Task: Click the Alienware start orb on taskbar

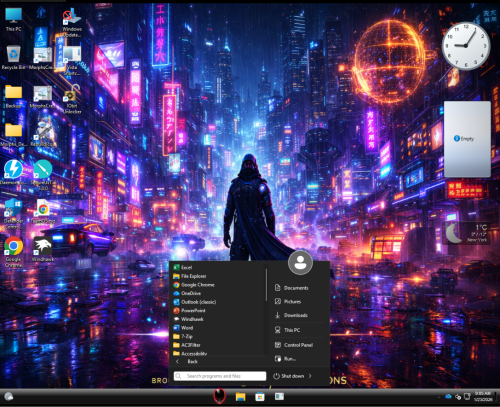Action: click(x=219, y=396)
